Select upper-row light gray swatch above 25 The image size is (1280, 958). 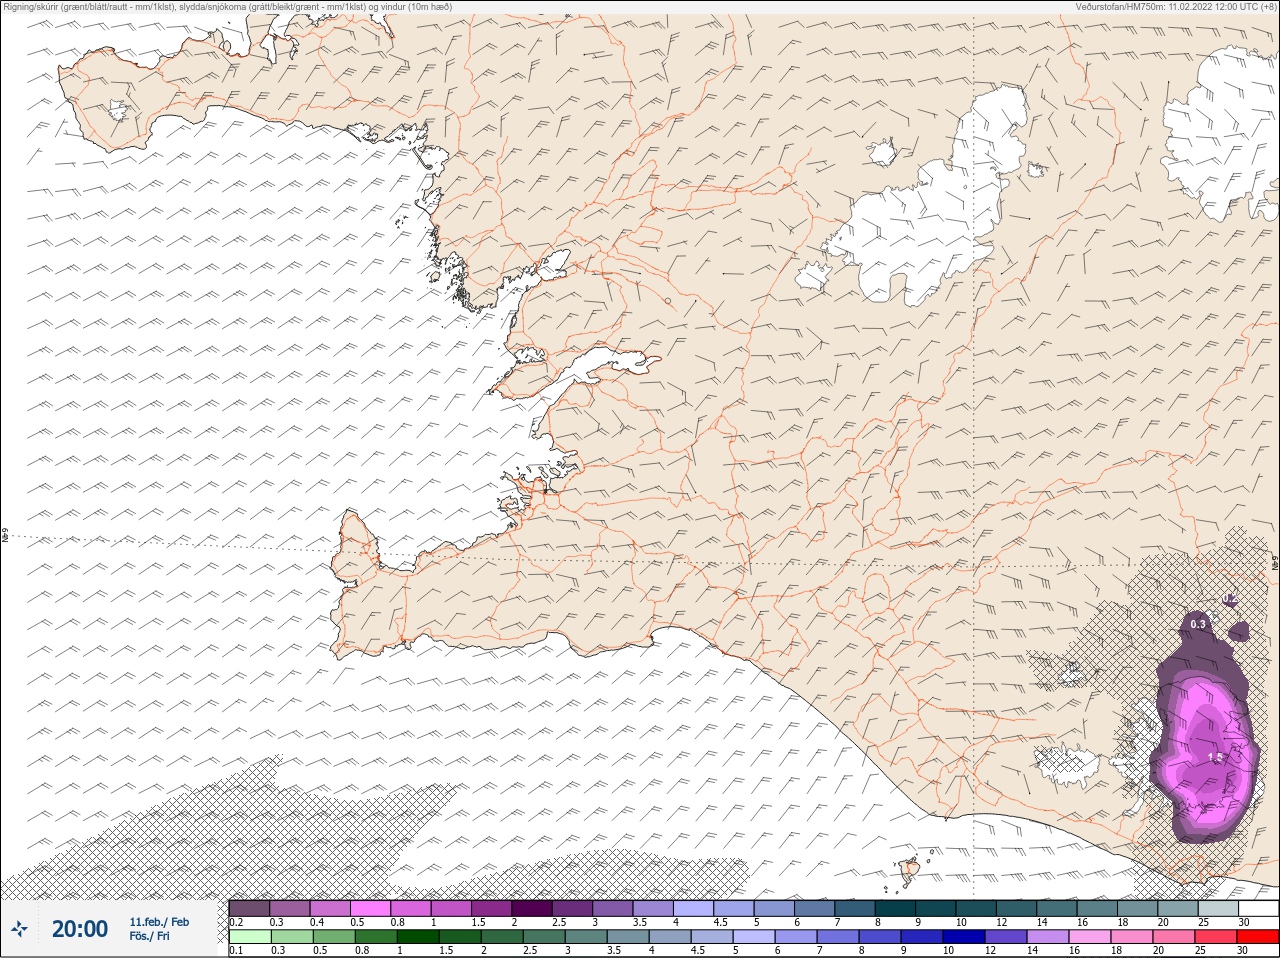click(x=1219, y=908)
